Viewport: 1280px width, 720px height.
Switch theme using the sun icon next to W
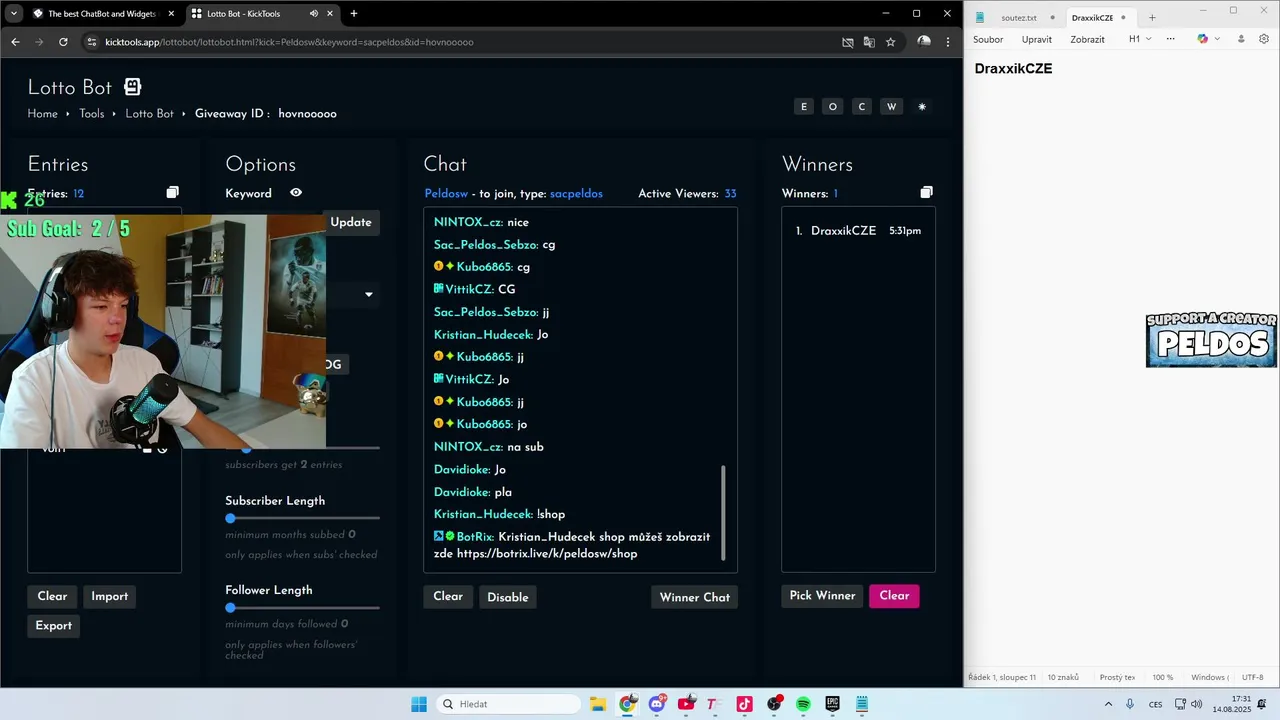pyautogui.click(x=922, y=107)
